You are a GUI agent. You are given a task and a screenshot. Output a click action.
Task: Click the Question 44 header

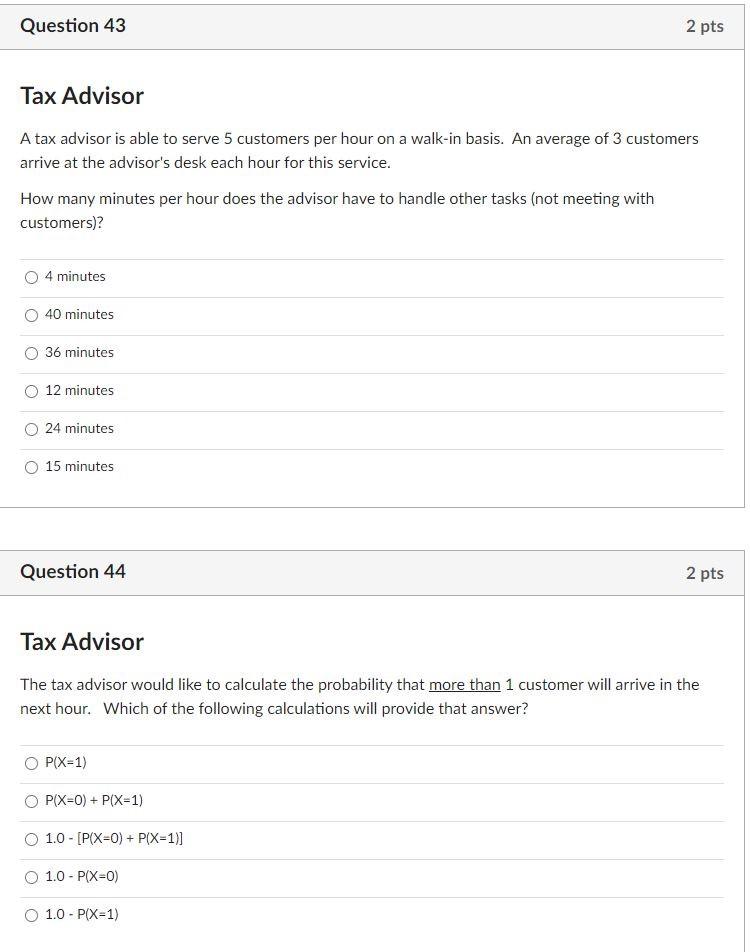pos(73,571)
